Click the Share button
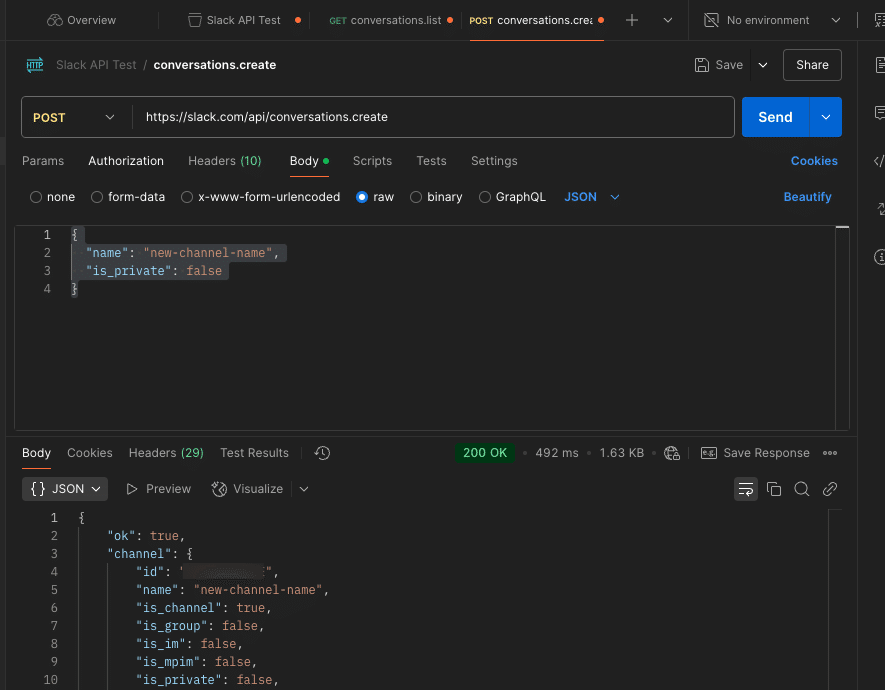Image resolution: width=885 pixels, height=690 pixels. pos(812,65)
